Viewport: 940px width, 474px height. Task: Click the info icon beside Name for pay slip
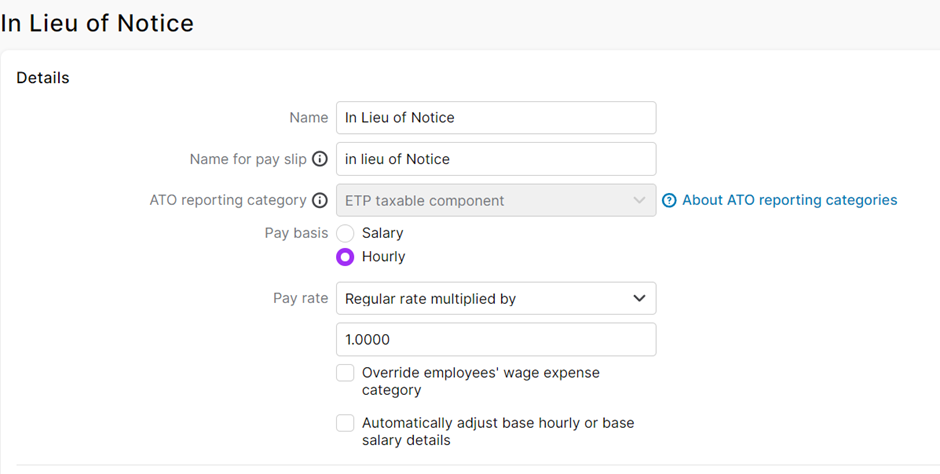point(320,159)
